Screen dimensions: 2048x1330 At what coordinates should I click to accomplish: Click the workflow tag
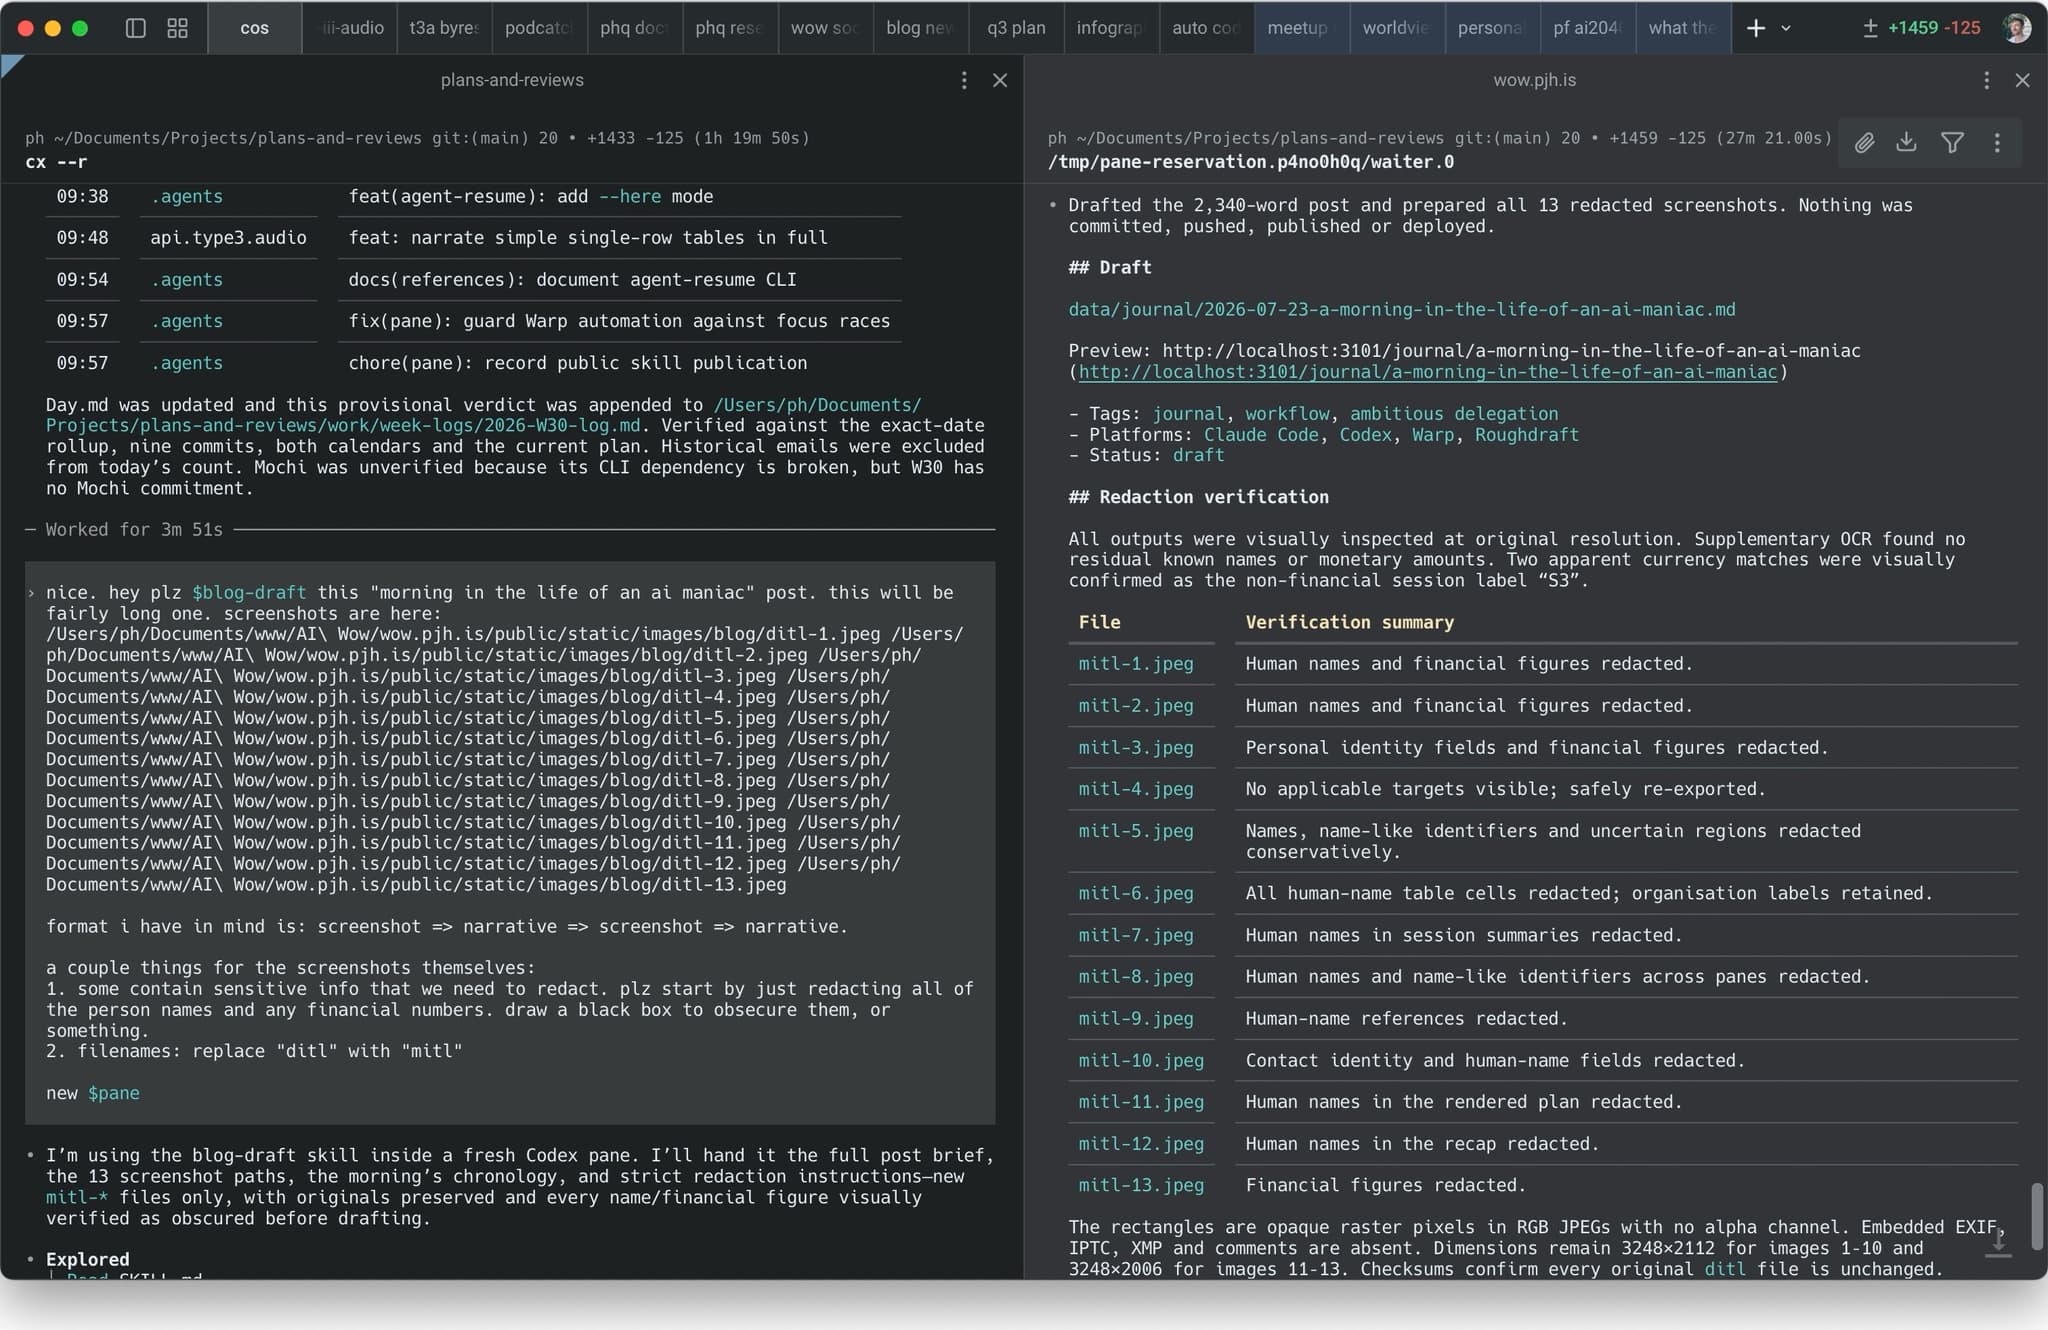(1287, 413)
